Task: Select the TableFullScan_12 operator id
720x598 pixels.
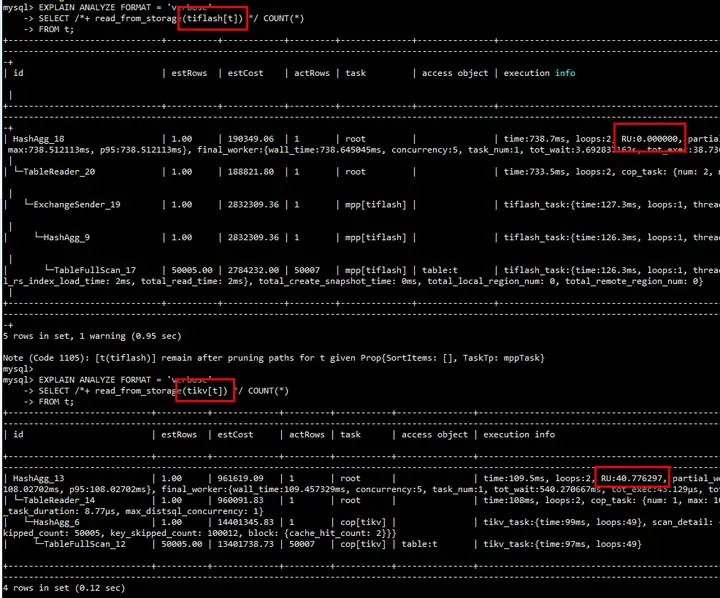Action: tap(84, 544)
